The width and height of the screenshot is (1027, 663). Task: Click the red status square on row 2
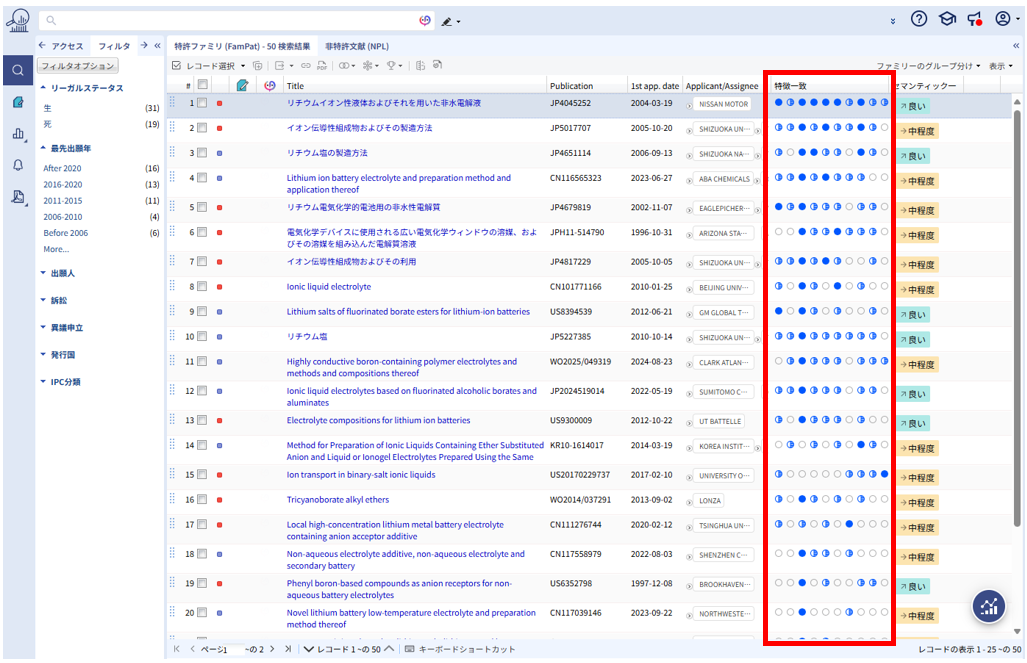tap(219, 128)
